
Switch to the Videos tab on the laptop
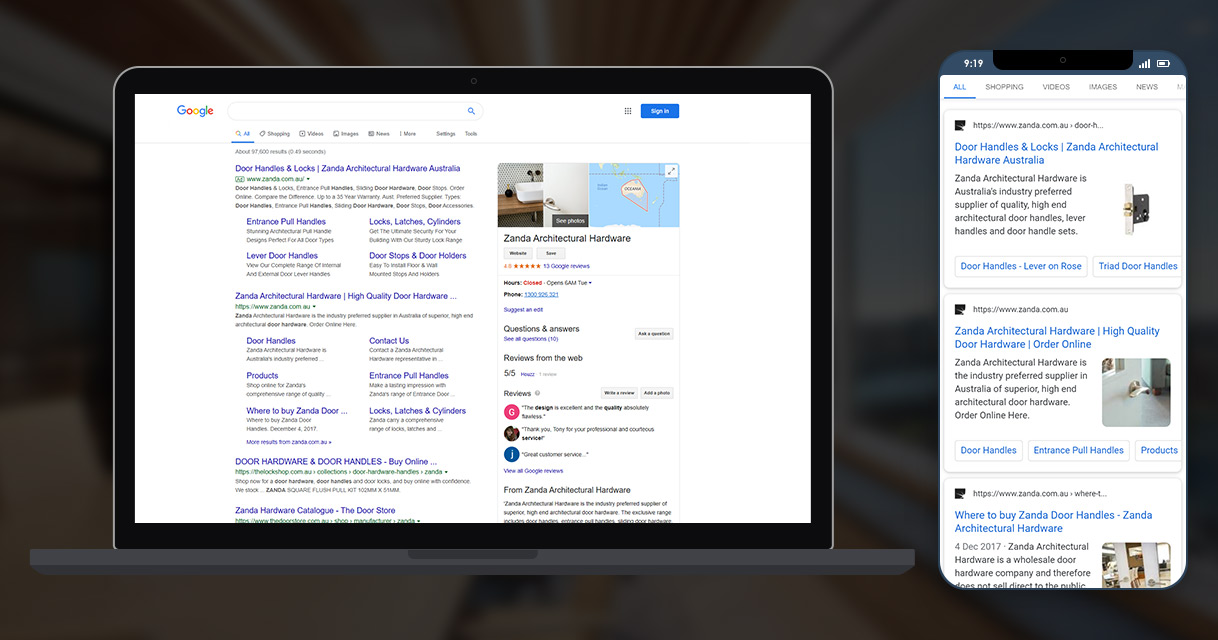(x=312, y=133)
